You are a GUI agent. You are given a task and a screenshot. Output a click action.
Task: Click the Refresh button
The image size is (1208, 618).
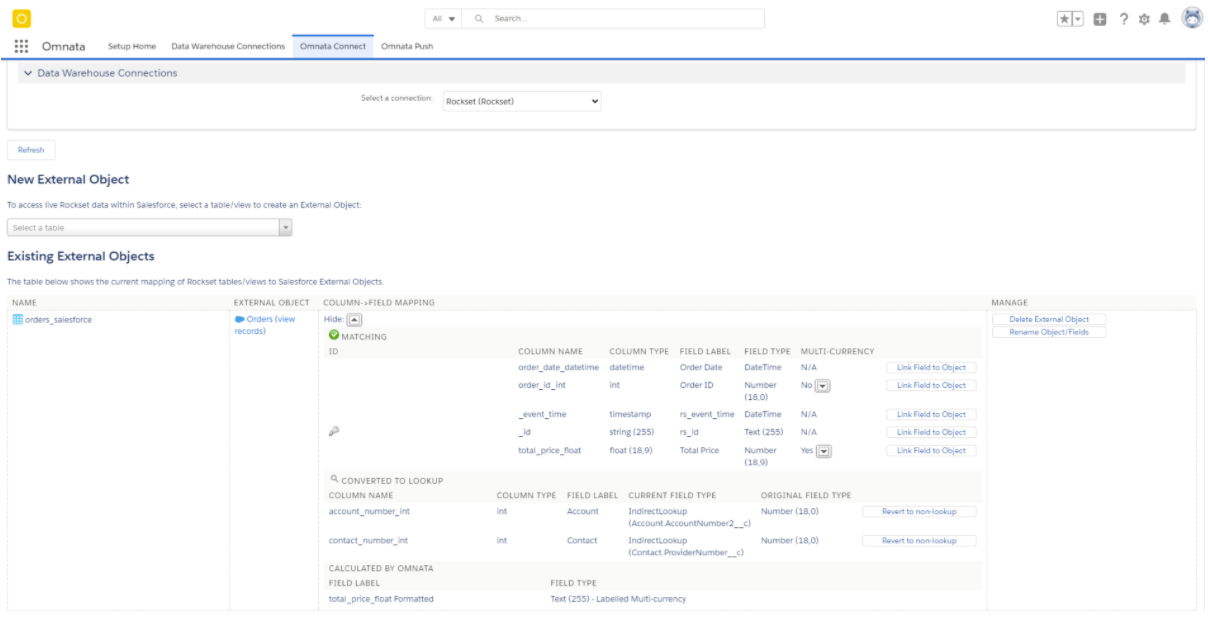31,150
